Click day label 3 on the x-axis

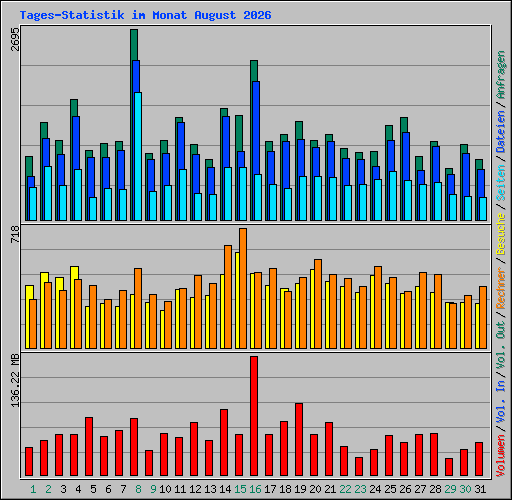(x=63, y=489)
